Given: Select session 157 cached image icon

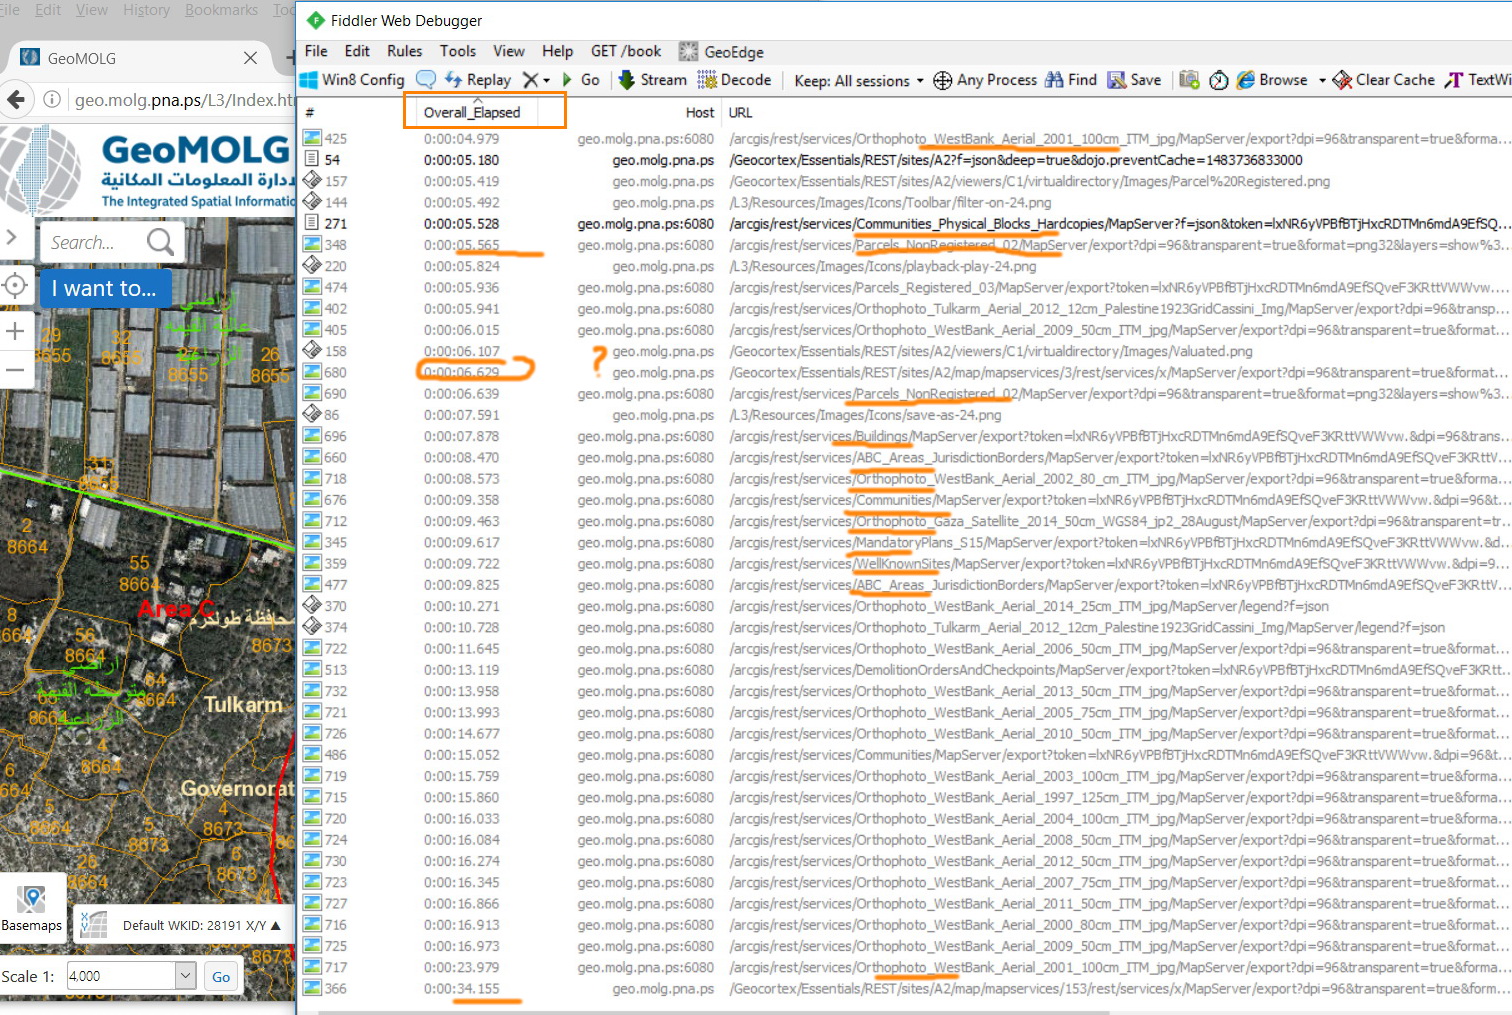Looking at the screenshot, I should (312, 181).
